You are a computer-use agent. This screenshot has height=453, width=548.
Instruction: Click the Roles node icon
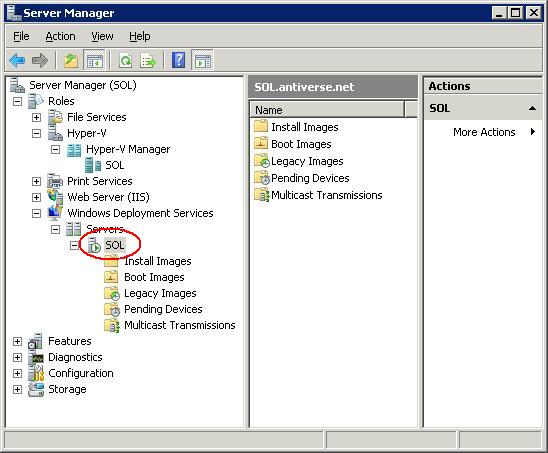[x=36, y=101]
